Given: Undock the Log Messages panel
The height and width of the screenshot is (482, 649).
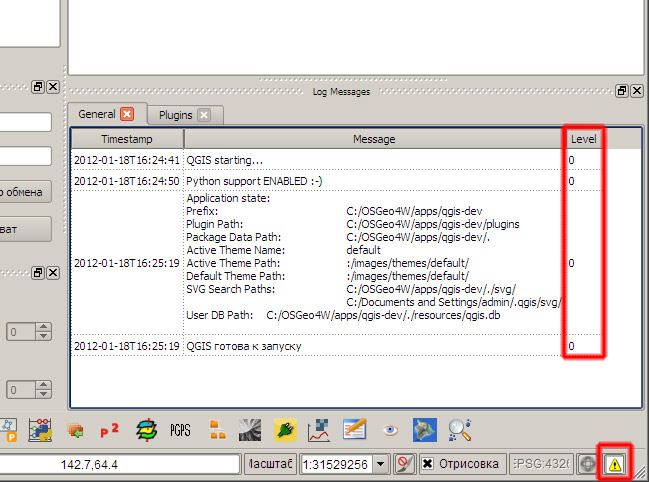Looking at the screenshot, I should [622, 91].
